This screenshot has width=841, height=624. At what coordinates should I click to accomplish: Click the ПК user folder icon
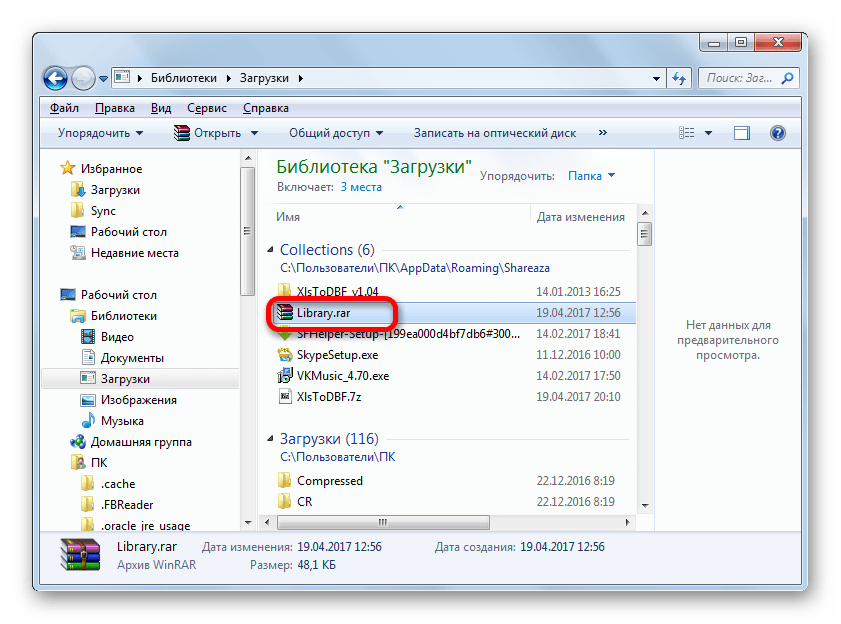[78, 463]
